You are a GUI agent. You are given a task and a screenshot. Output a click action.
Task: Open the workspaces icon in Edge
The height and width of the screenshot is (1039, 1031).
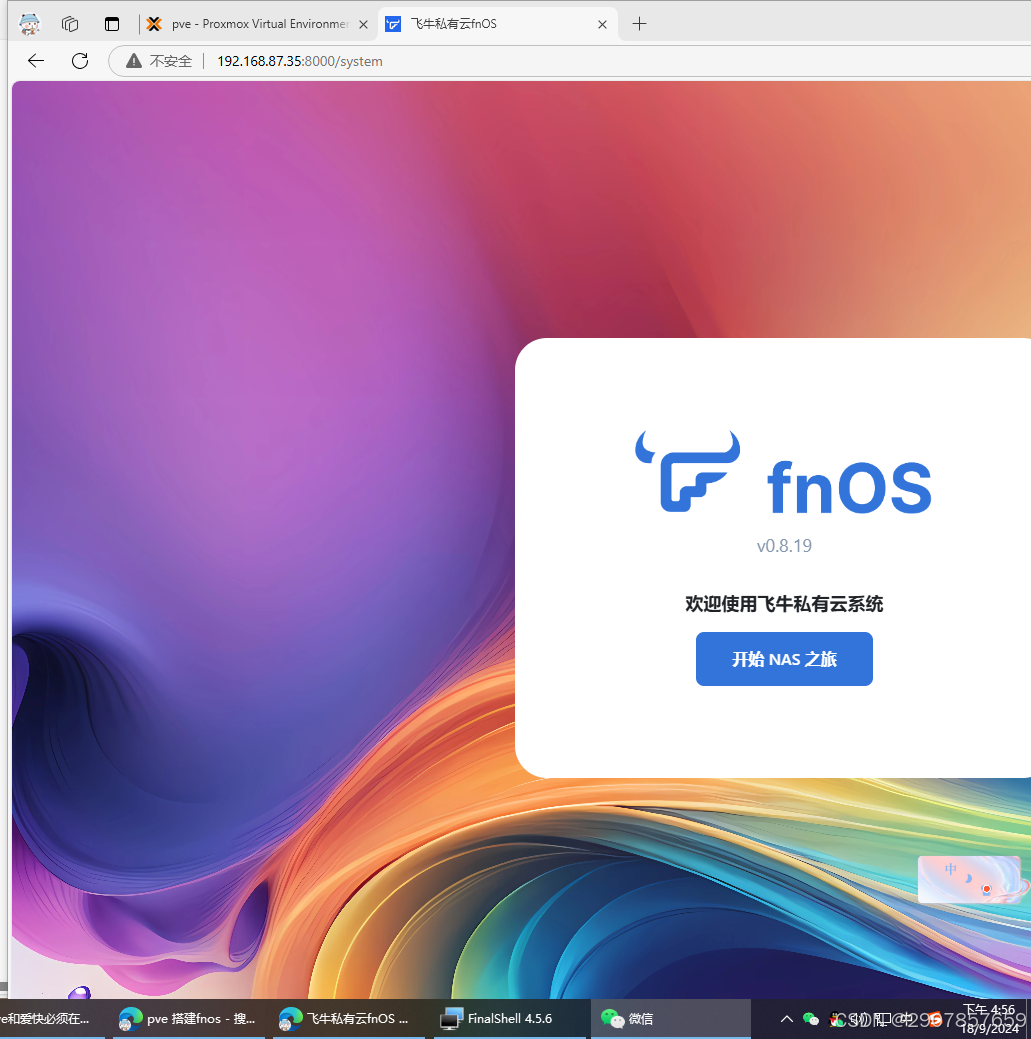click(x=70, y=24)
